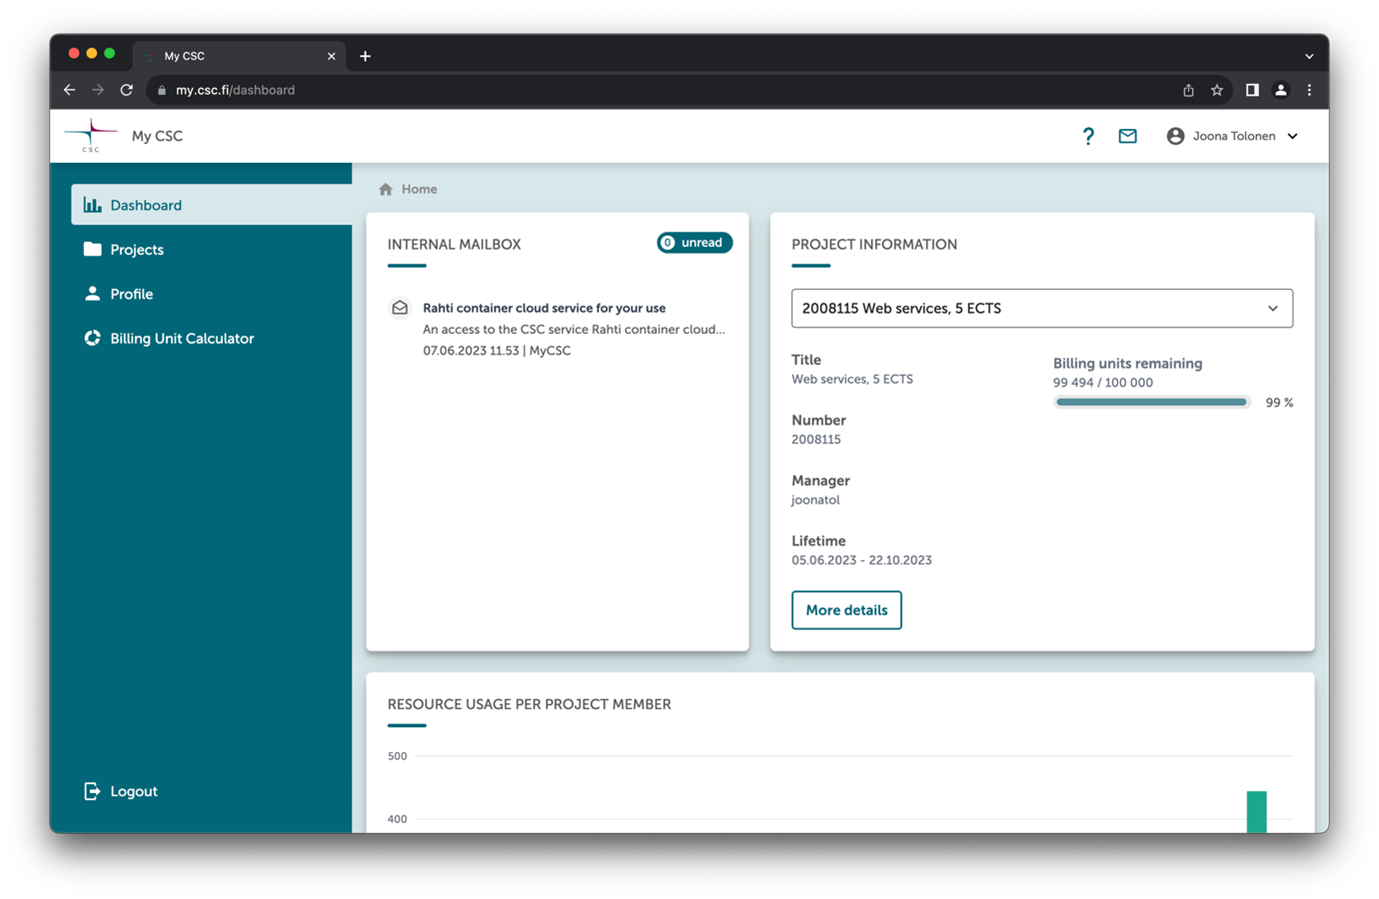This screenshot has height=899, width=1379.
Task: Expand the Joona Tolonen user menu
Action: point(1232,136)
